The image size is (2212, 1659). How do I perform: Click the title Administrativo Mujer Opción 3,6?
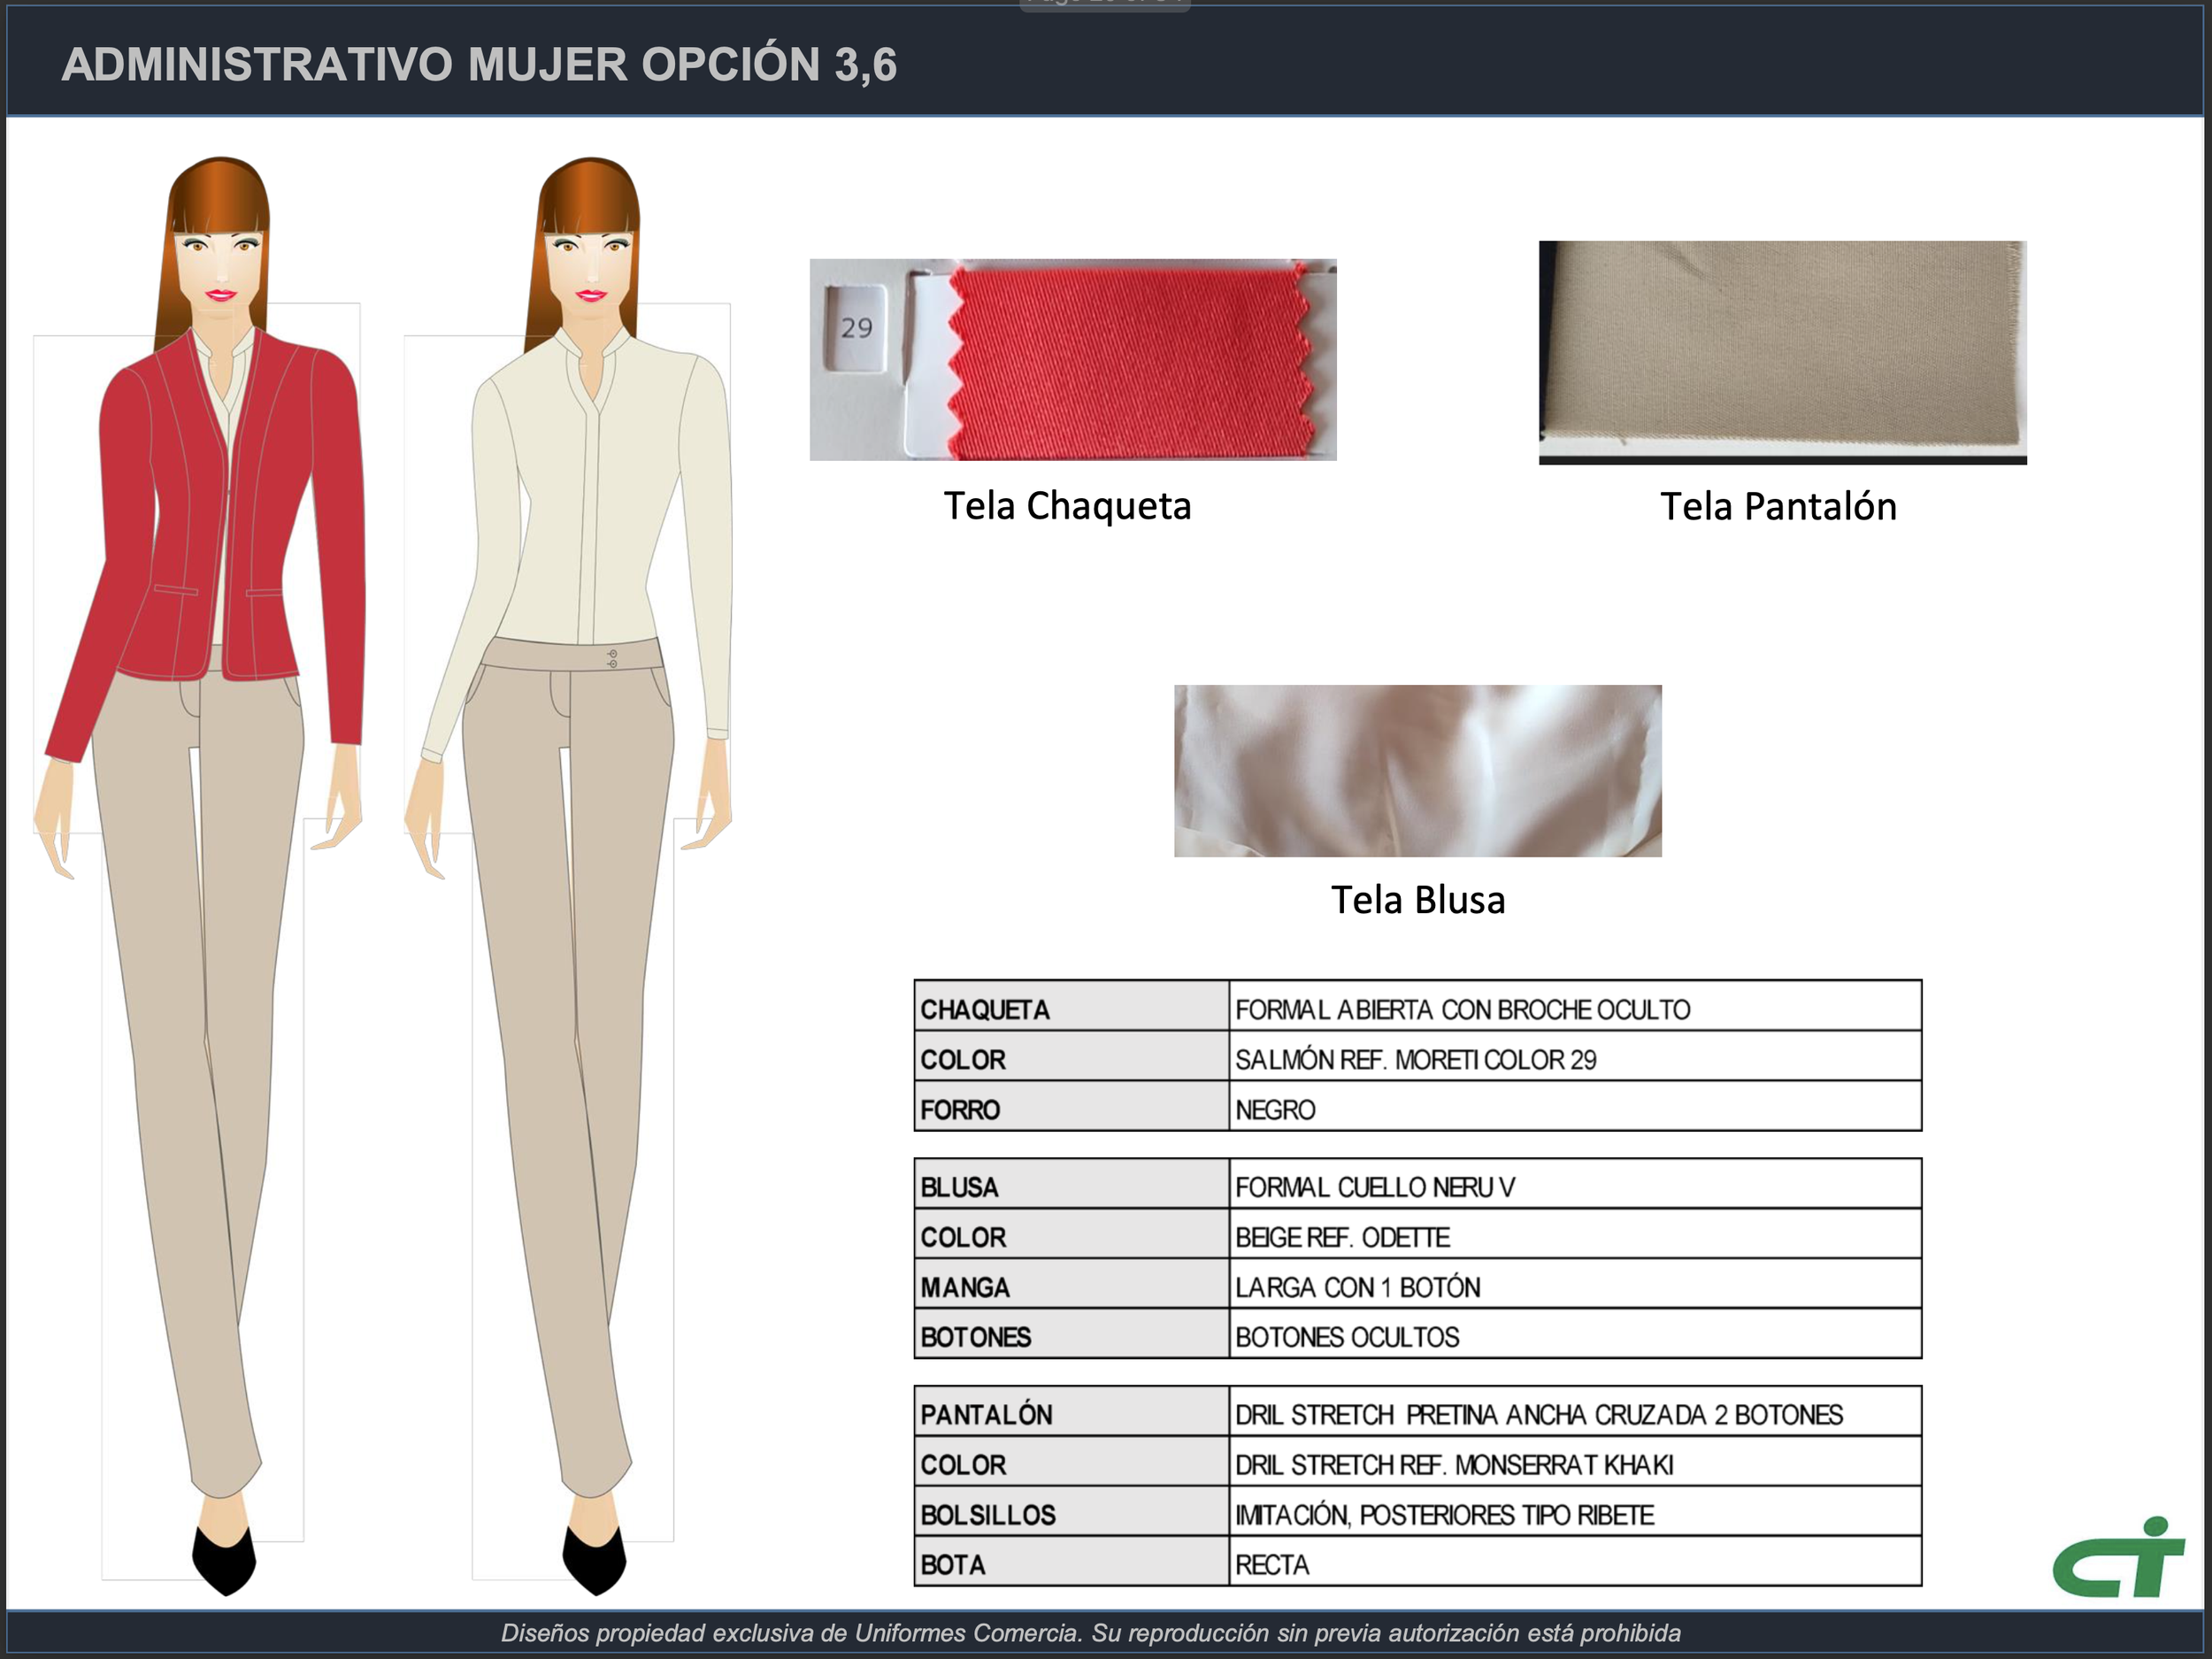coord(479,65)
